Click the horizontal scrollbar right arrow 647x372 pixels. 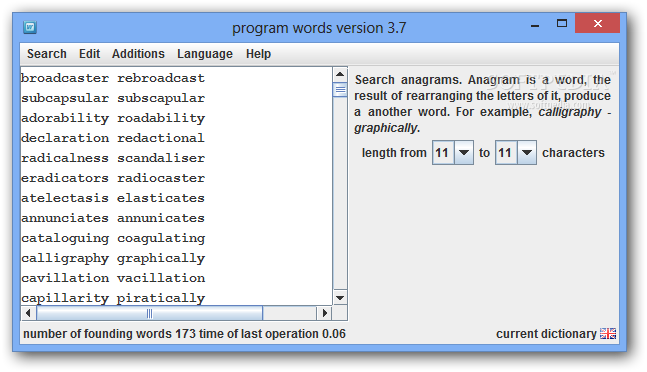pos(325,313)
